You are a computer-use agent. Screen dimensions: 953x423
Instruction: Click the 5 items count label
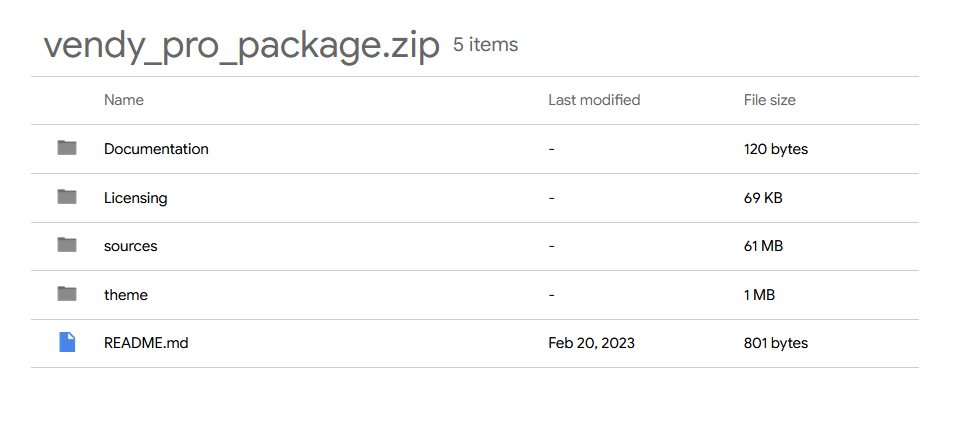pos(486,44)
